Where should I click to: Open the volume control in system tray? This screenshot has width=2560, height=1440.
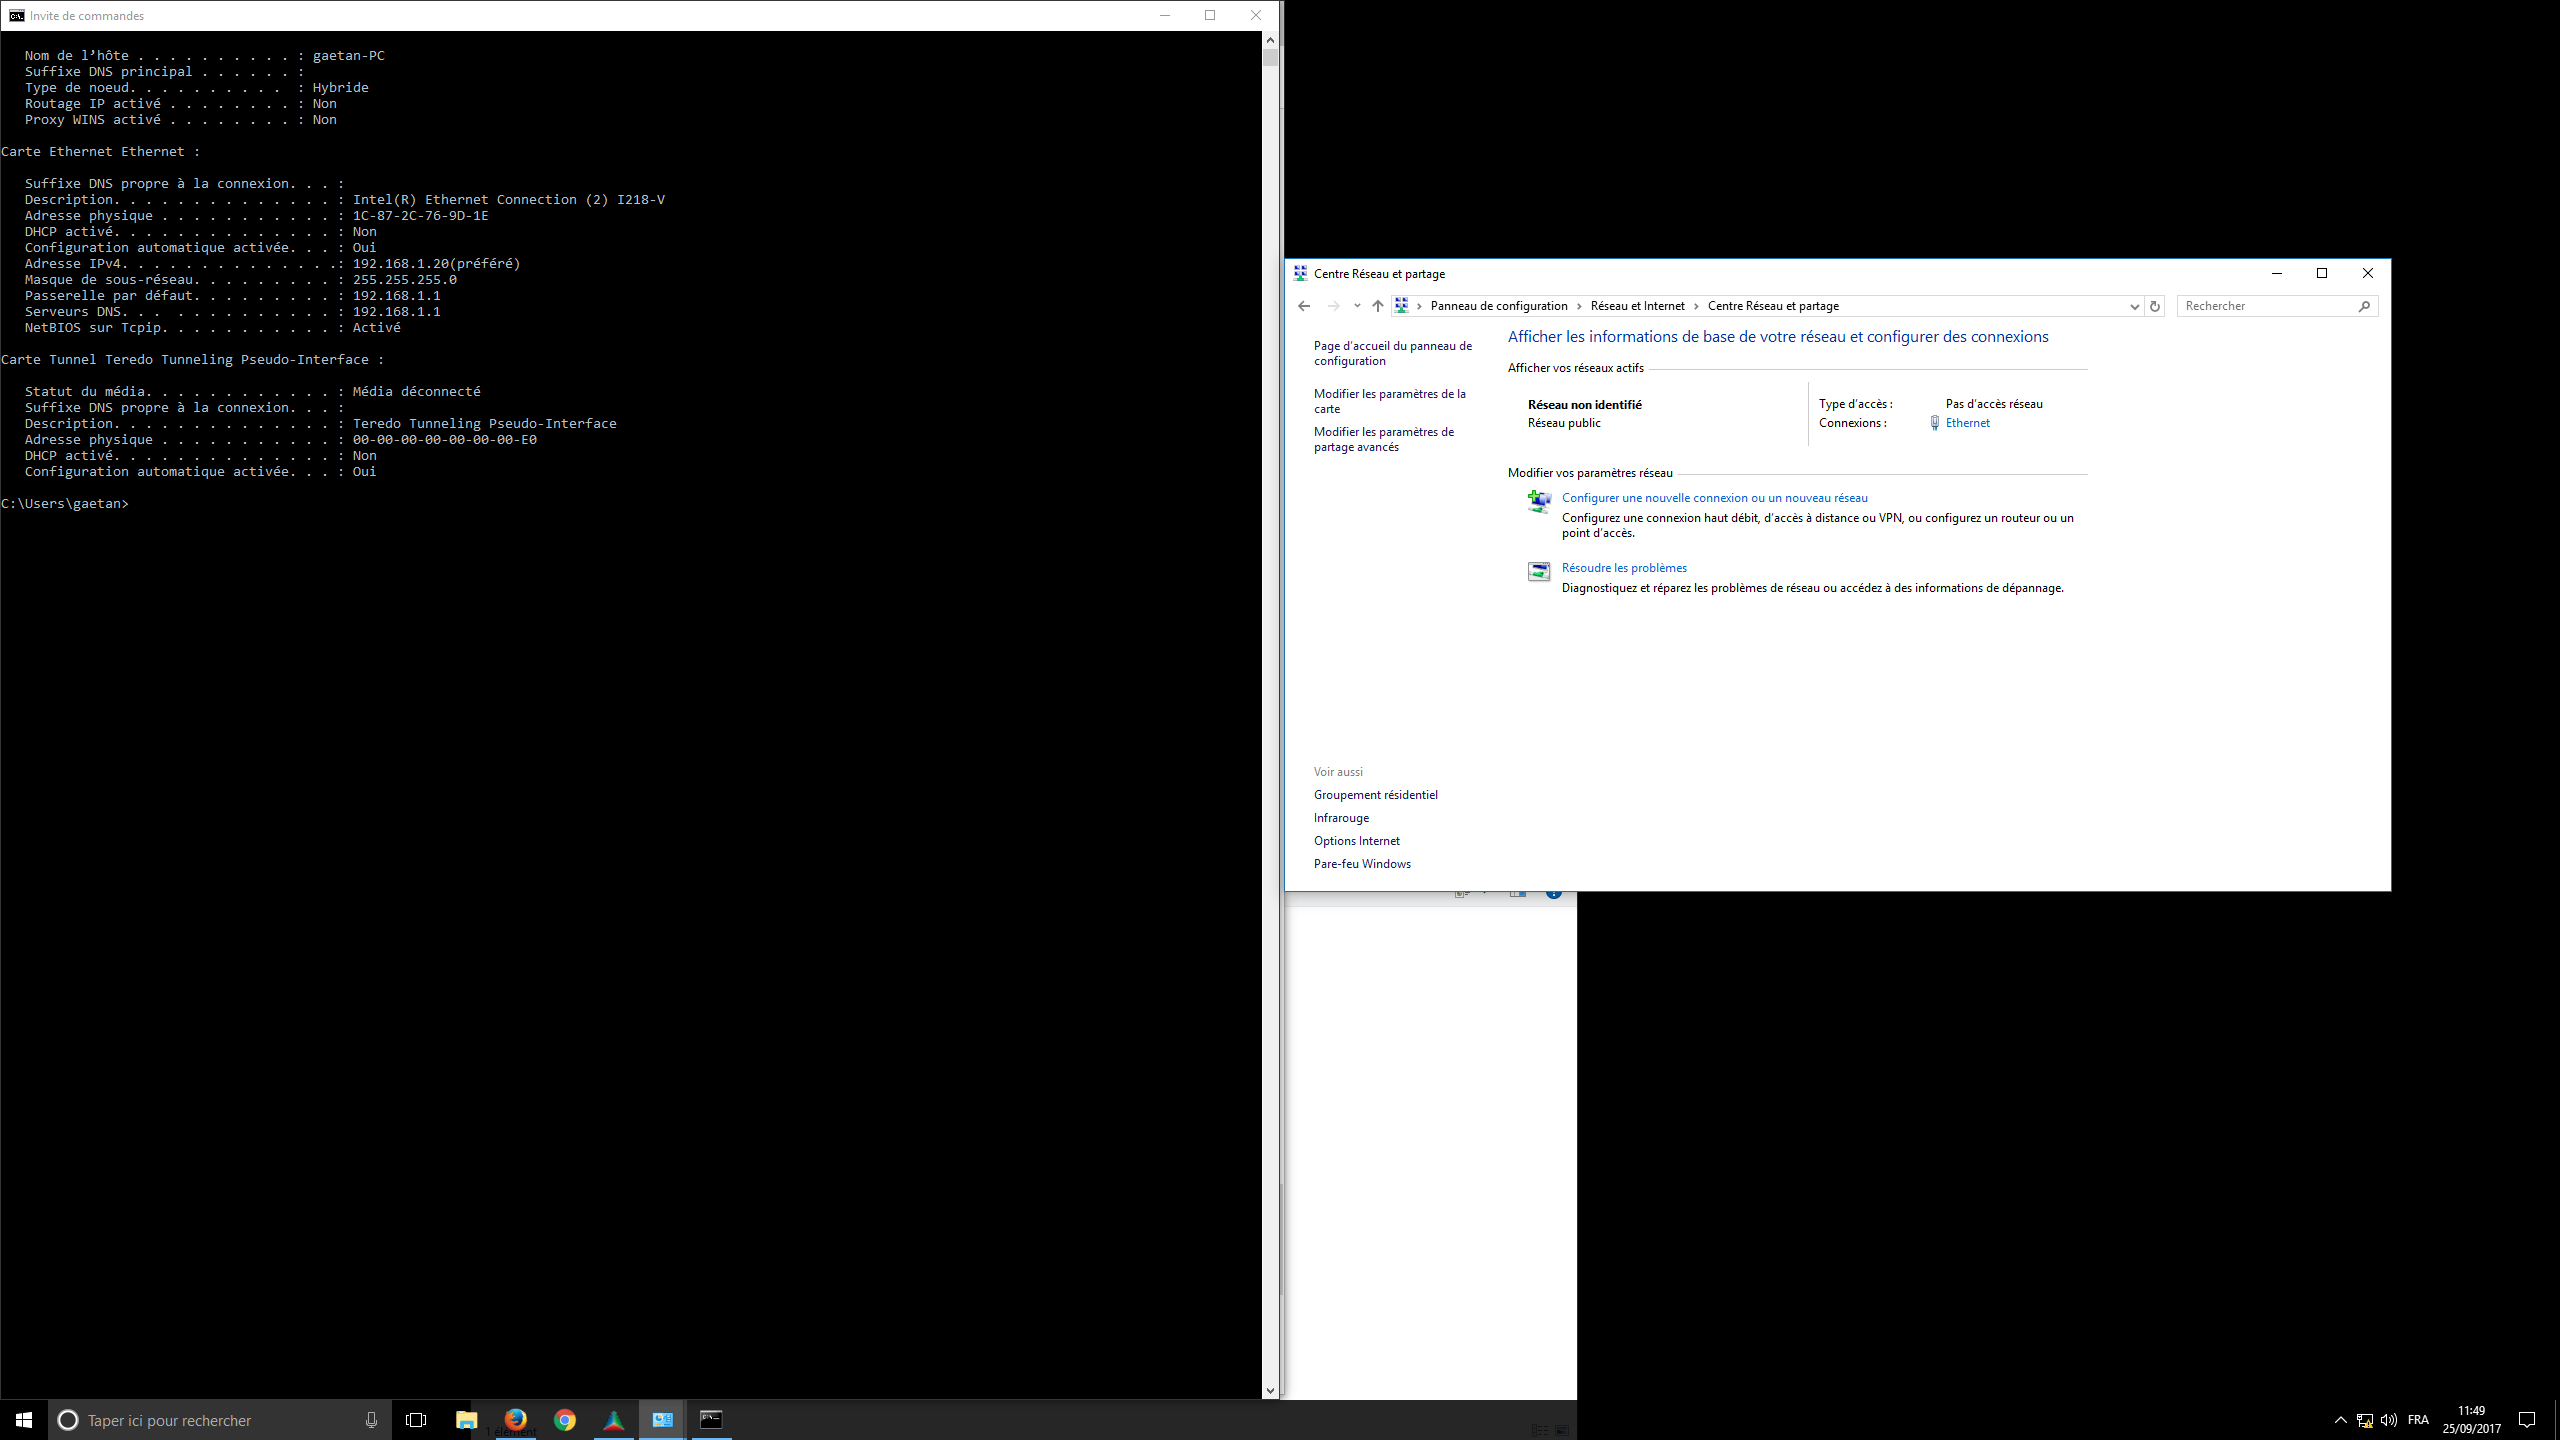[2389, 1420]
